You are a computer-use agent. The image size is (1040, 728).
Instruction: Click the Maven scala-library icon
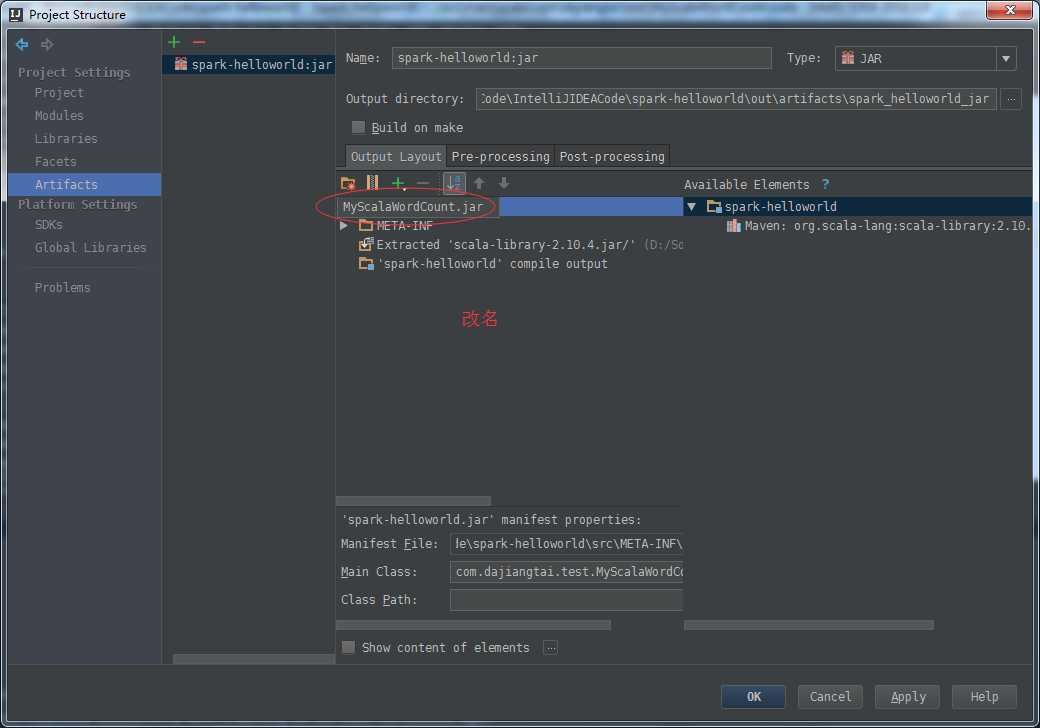pos(733,226)
